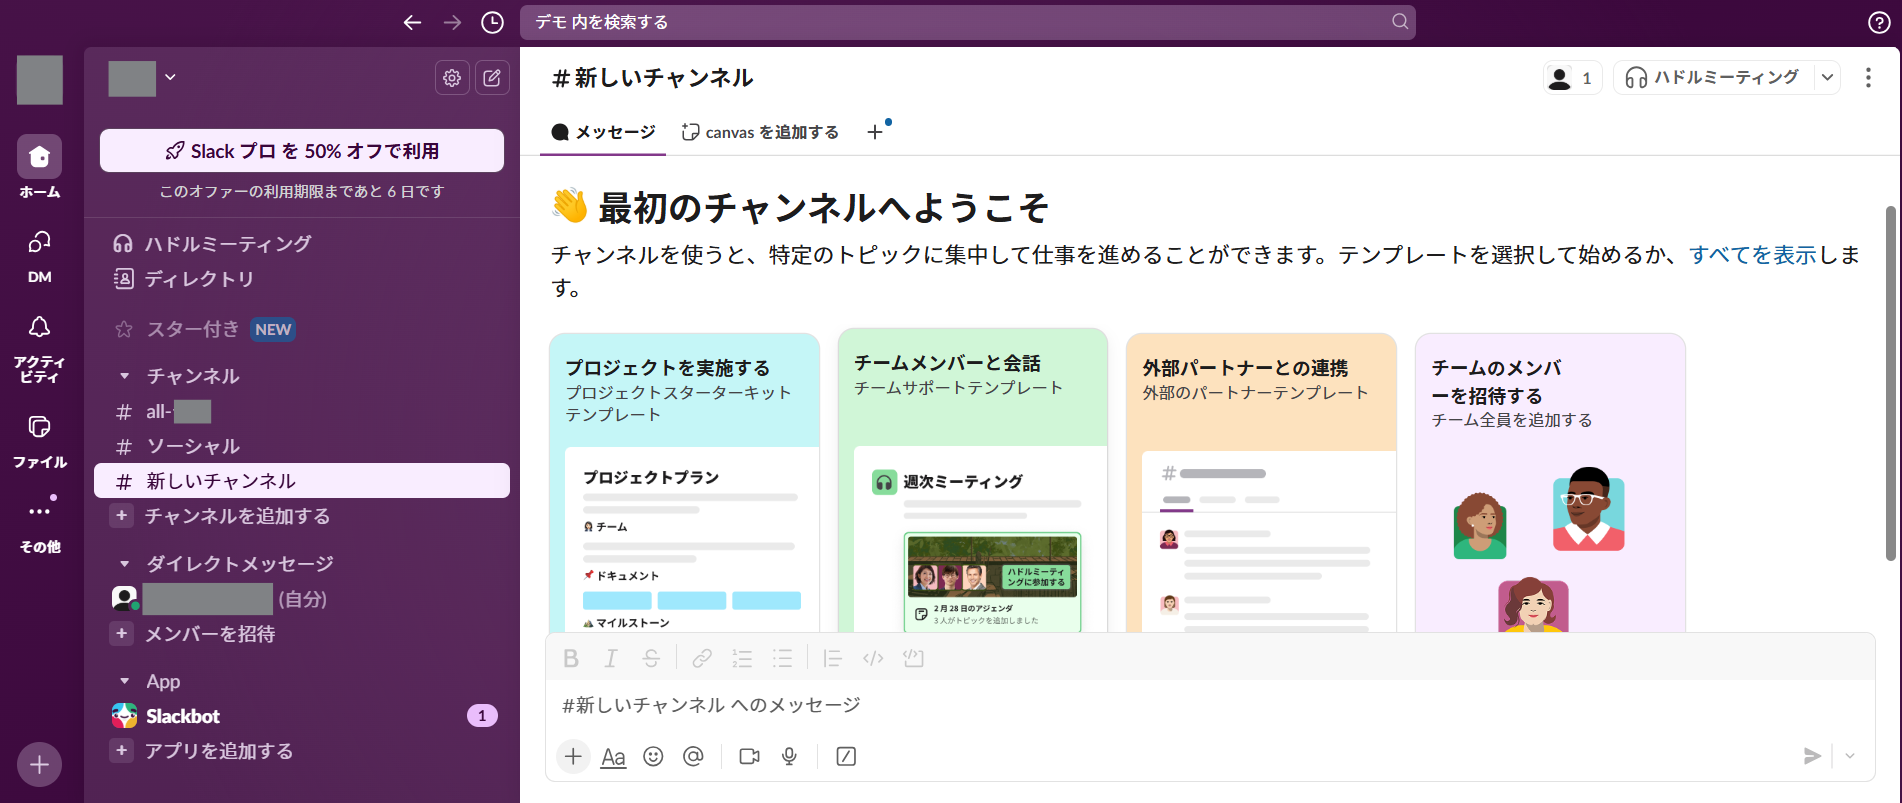Open the history clock icon
1902x803 pixels.
pos(492,22)
